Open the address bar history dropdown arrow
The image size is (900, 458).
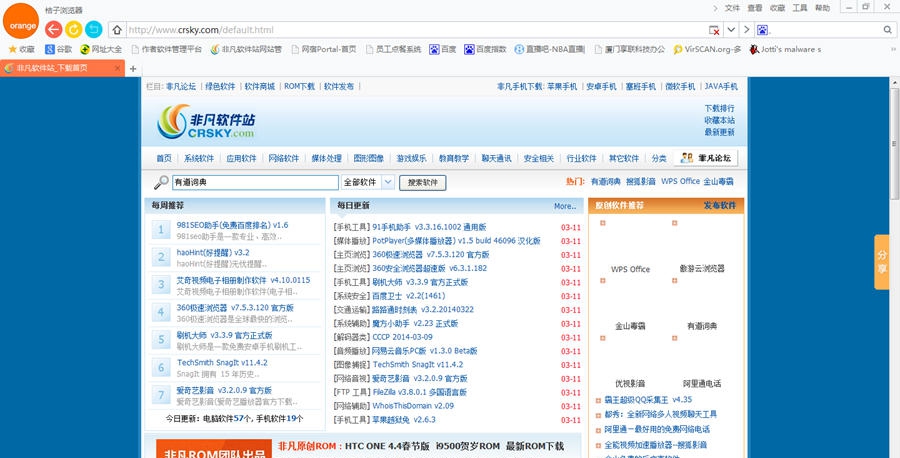(732, 30)
